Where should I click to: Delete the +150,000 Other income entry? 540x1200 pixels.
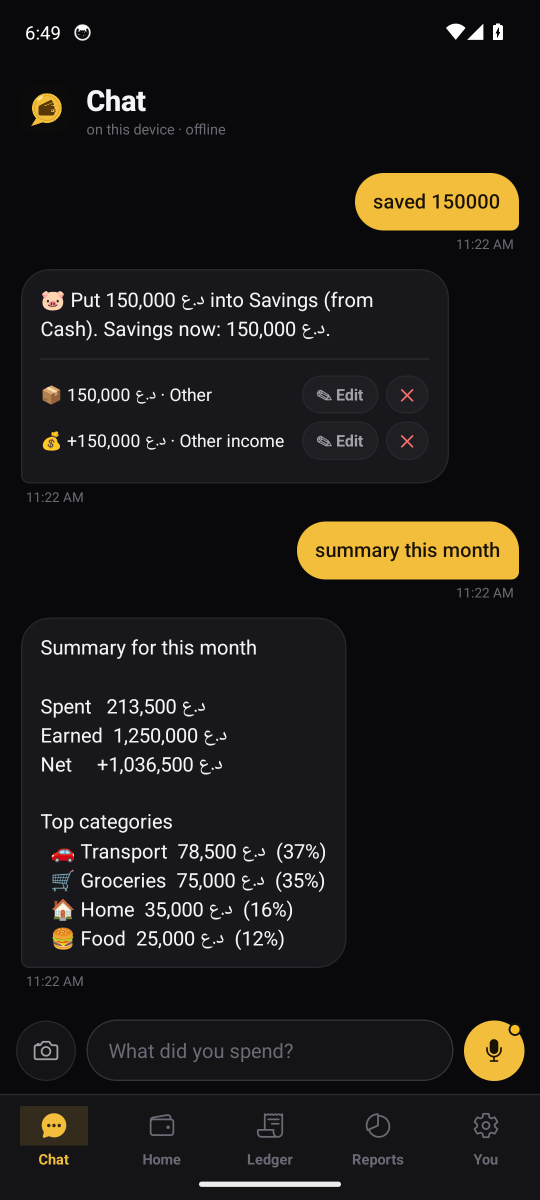tap(407, 441)
